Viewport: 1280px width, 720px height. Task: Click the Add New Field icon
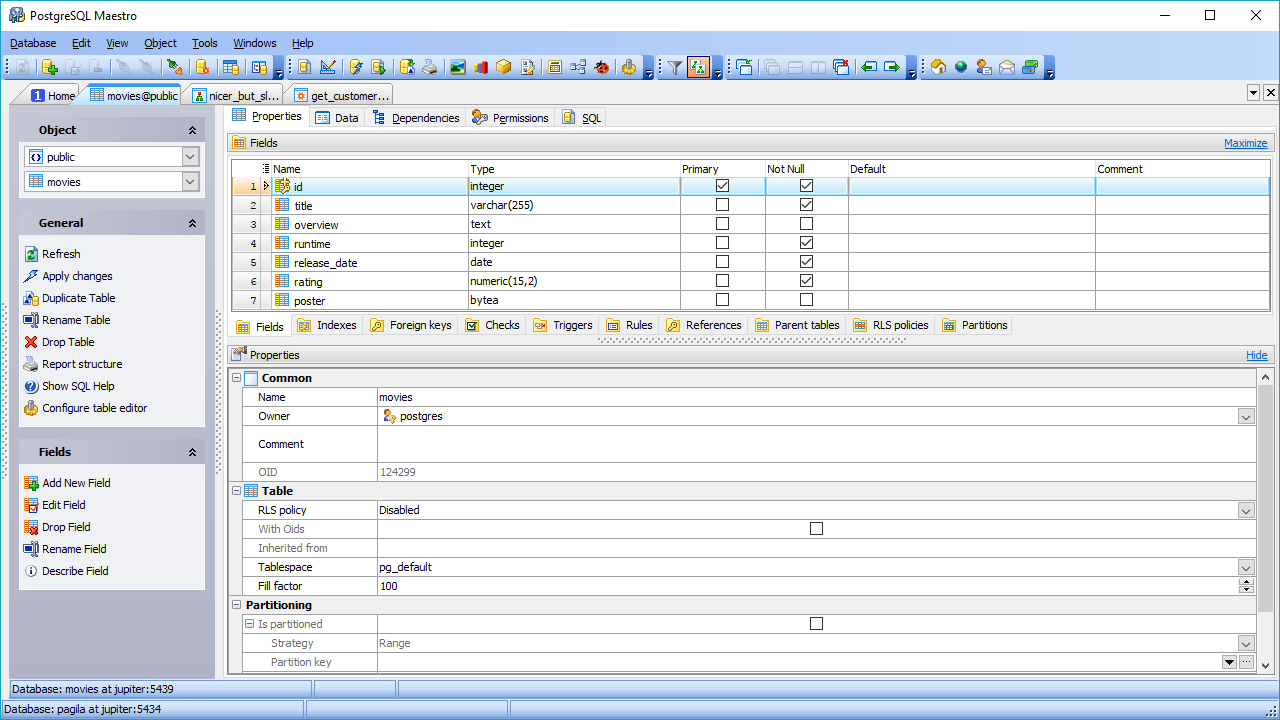31,483
